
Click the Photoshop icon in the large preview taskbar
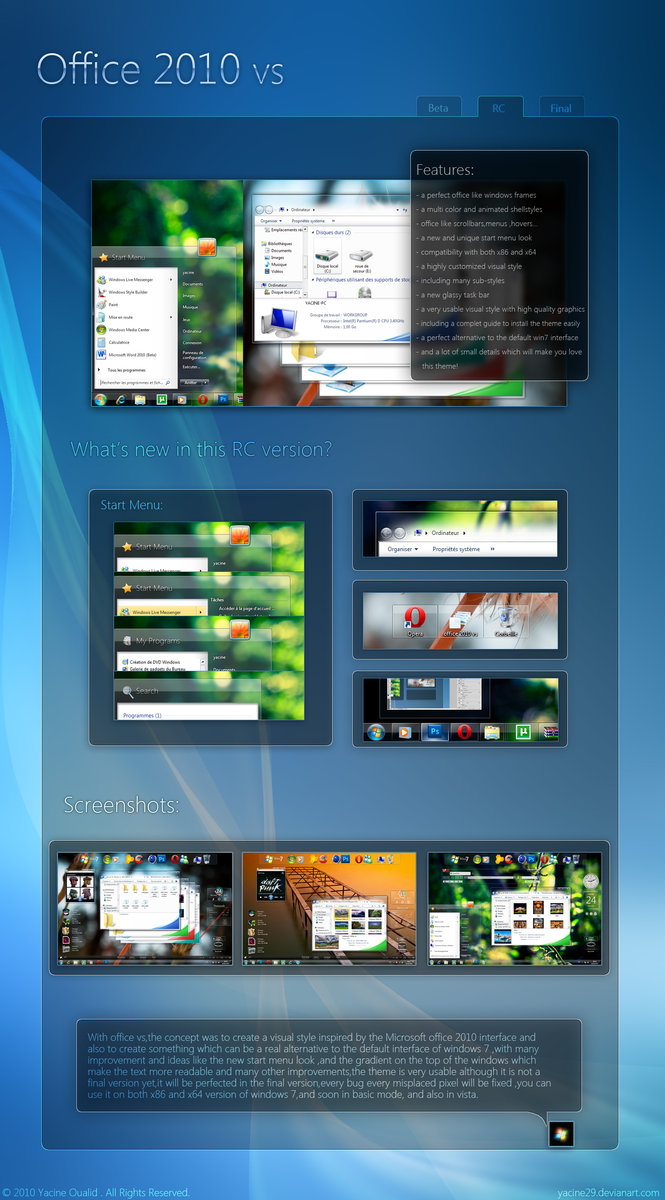223,400
